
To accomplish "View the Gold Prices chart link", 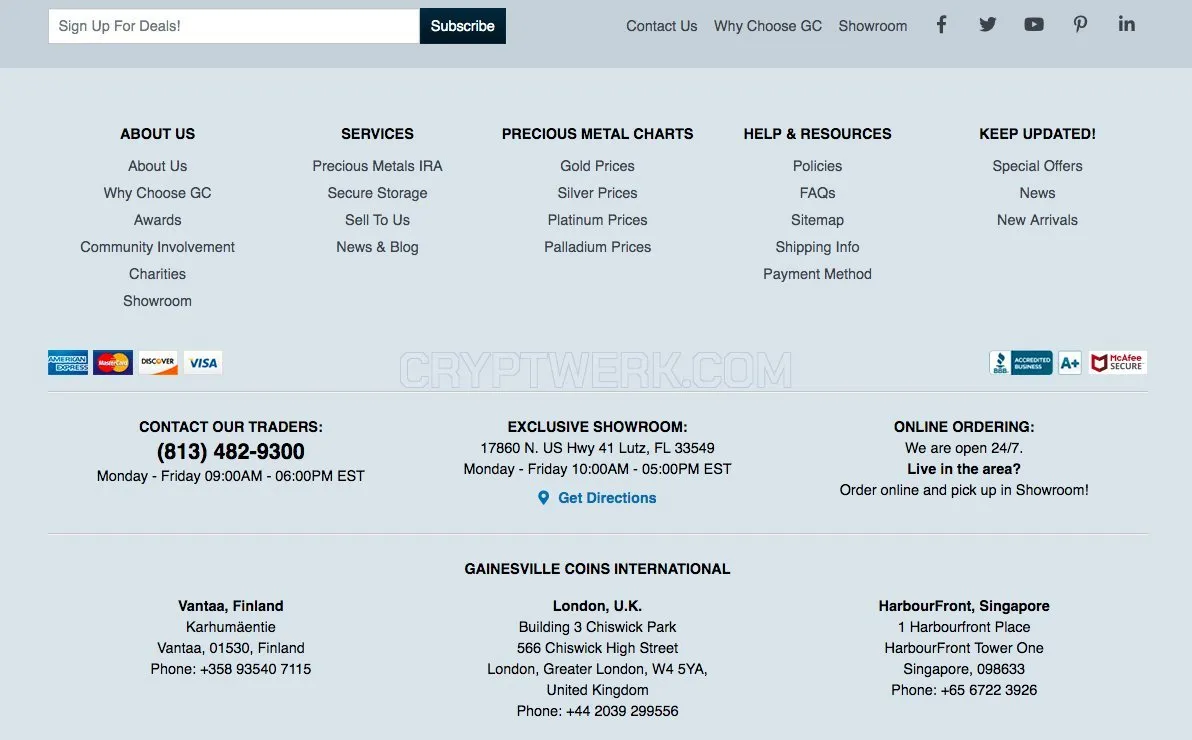I will (x=598, y=166).
